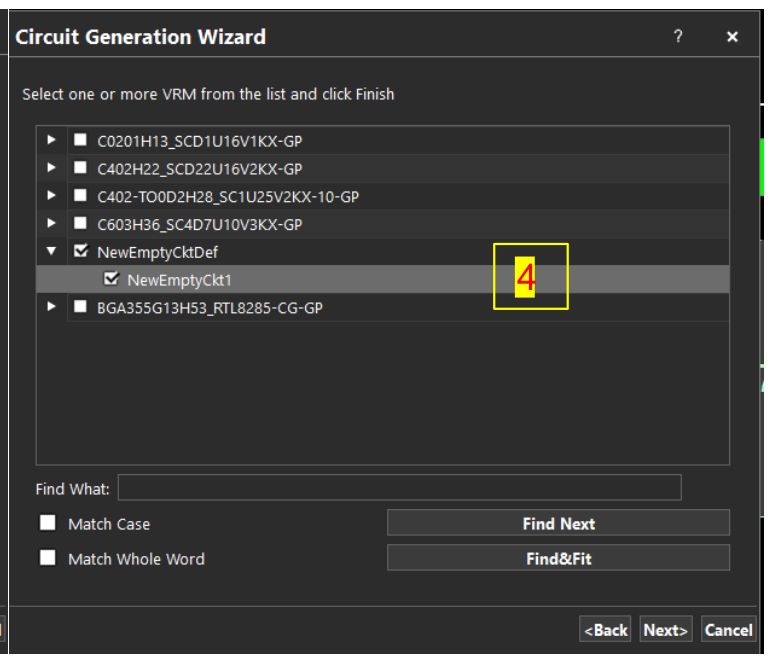
Task: Expand the C603H36_SC4D7U10V3KX-GP tree node
Action: click(x=51, y=223)
